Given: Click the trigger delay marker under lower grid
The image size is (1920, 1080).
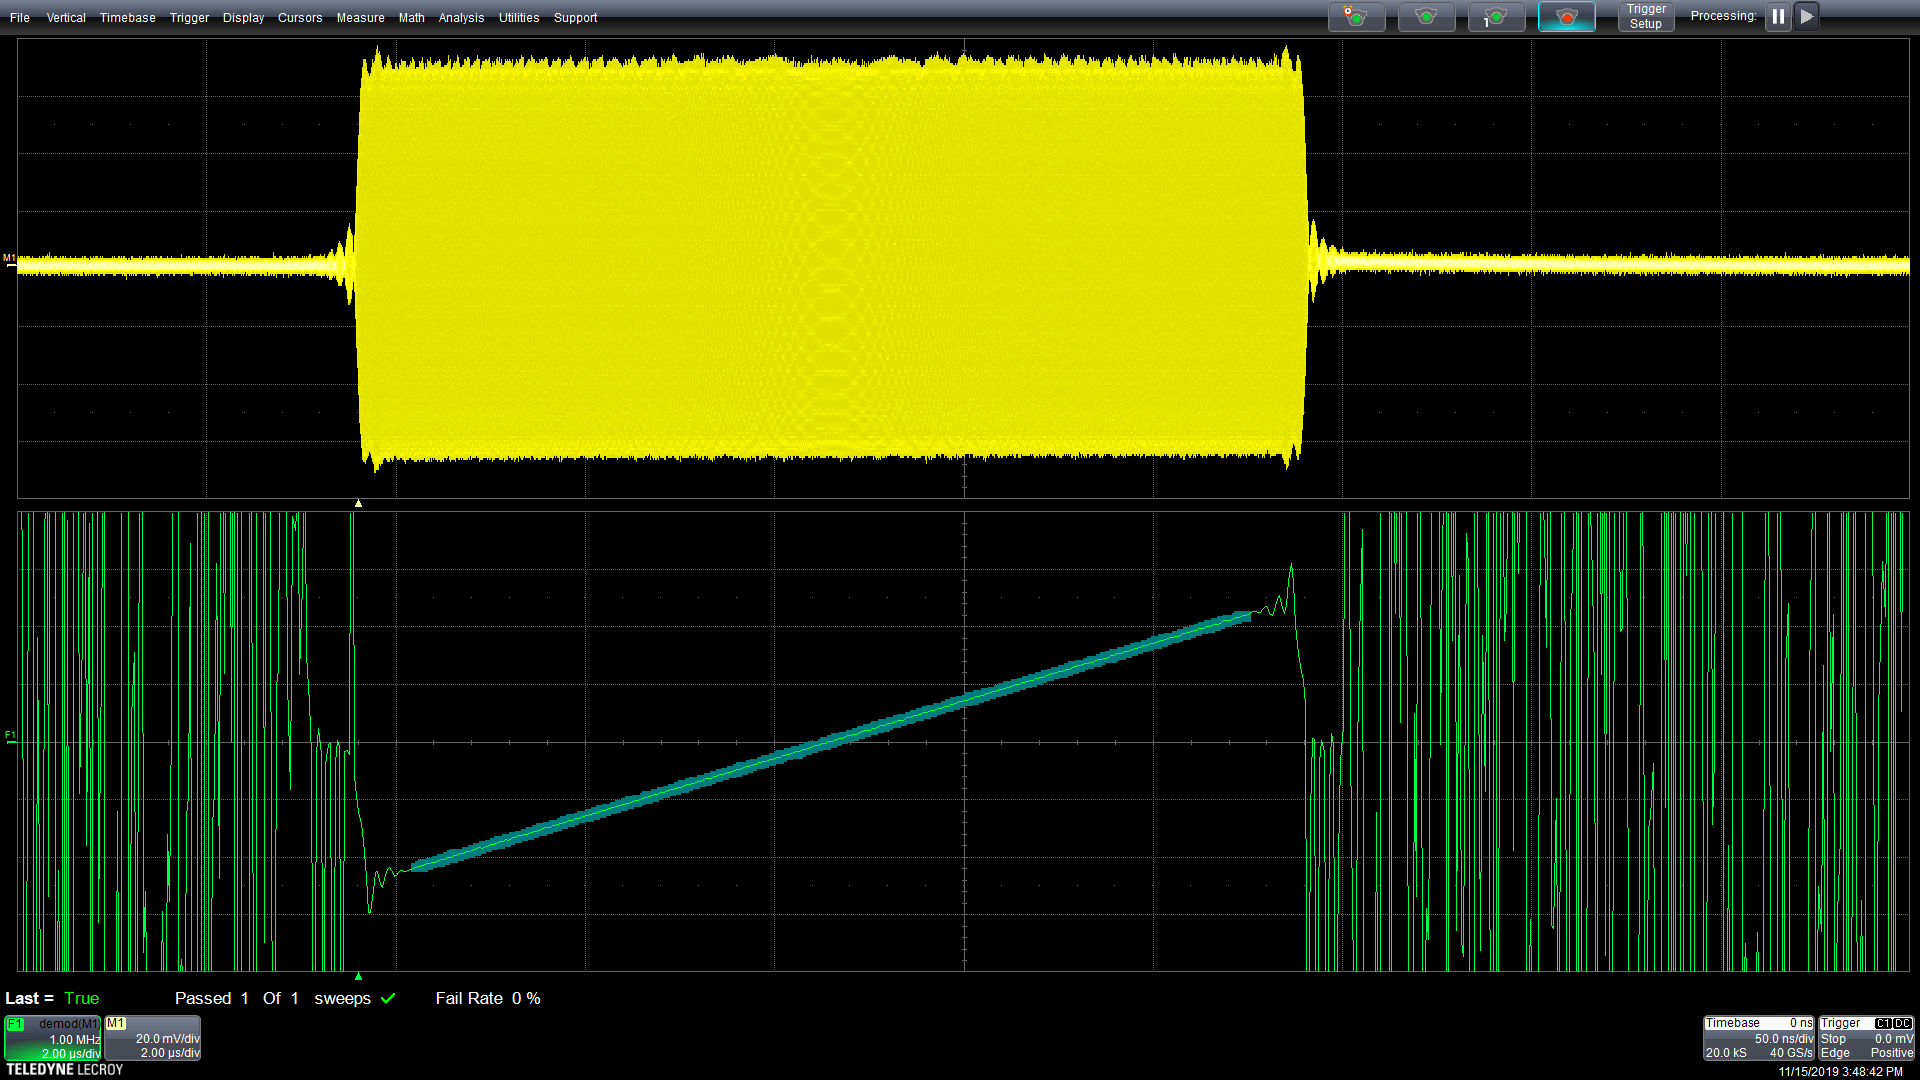Looking at the screenshot, I should click(x=358, y=976).
